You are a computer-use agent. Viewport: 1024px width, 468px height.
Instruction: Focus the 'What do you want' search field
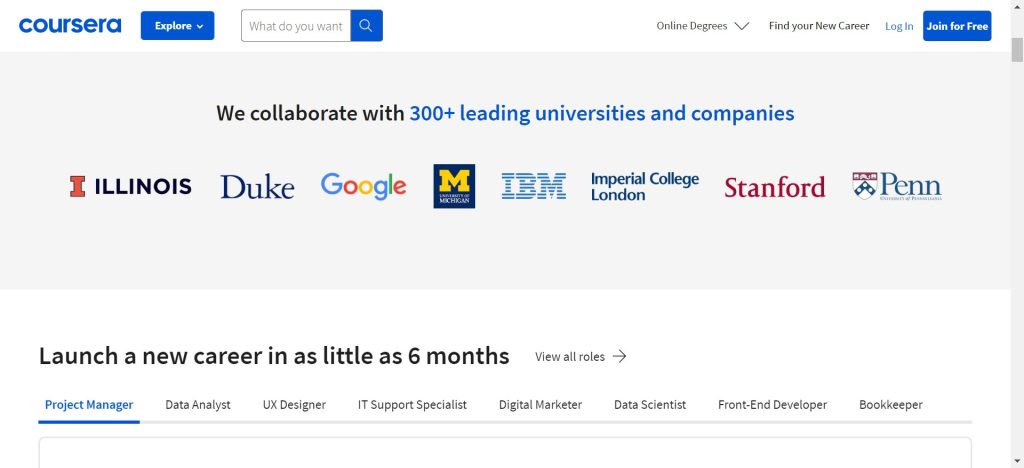(x=296, y=26)
